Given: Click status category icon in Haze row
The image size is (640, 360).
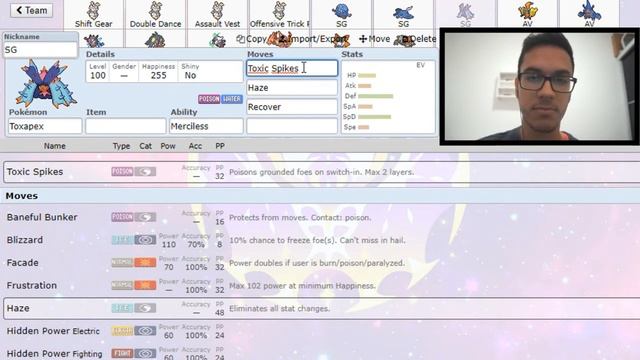Looking at the screenshot, I should [x=145, y=308].
